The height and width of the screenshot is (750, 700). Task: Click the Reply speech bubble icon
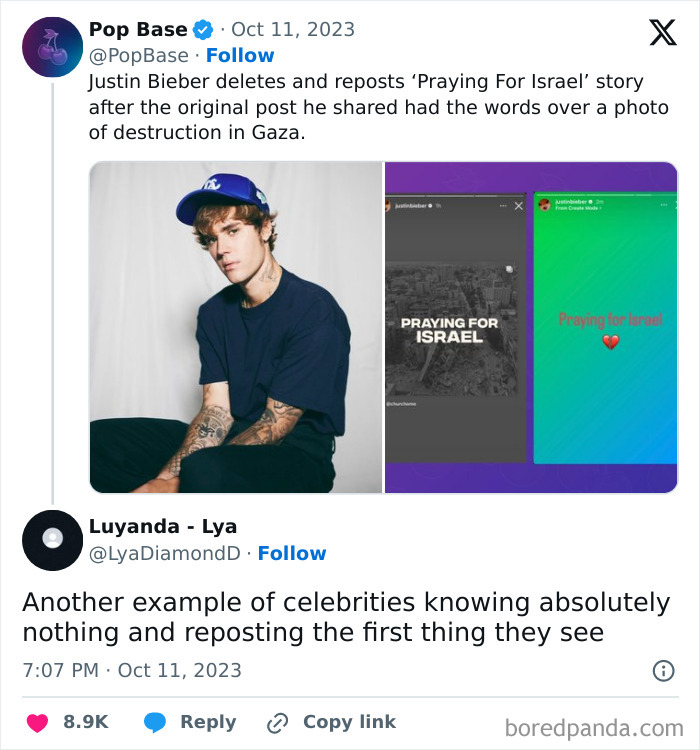[155, 722]
